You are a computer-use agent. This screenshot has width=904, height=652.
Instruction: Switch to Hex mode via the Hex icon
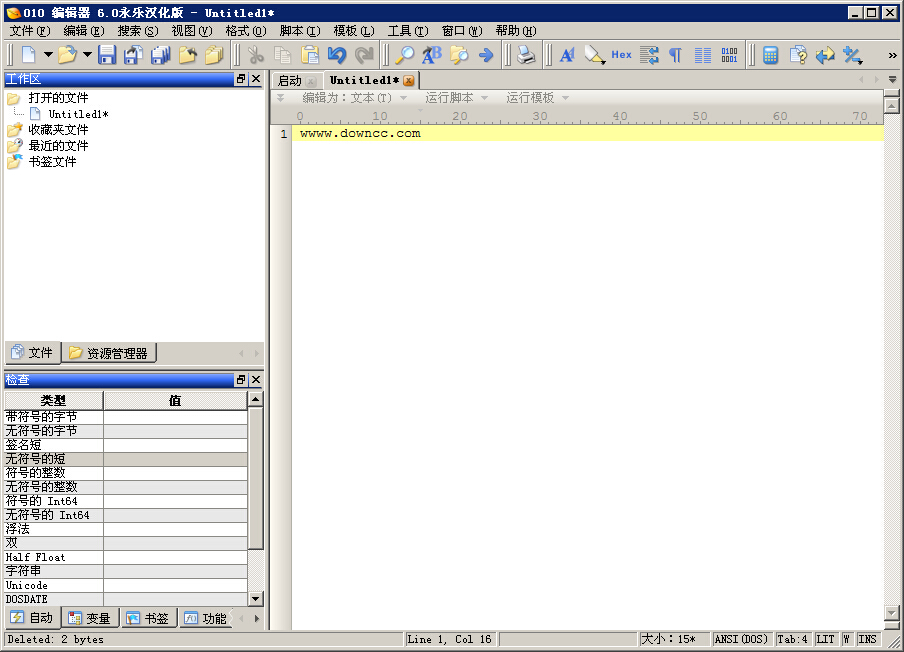(620, 55)
